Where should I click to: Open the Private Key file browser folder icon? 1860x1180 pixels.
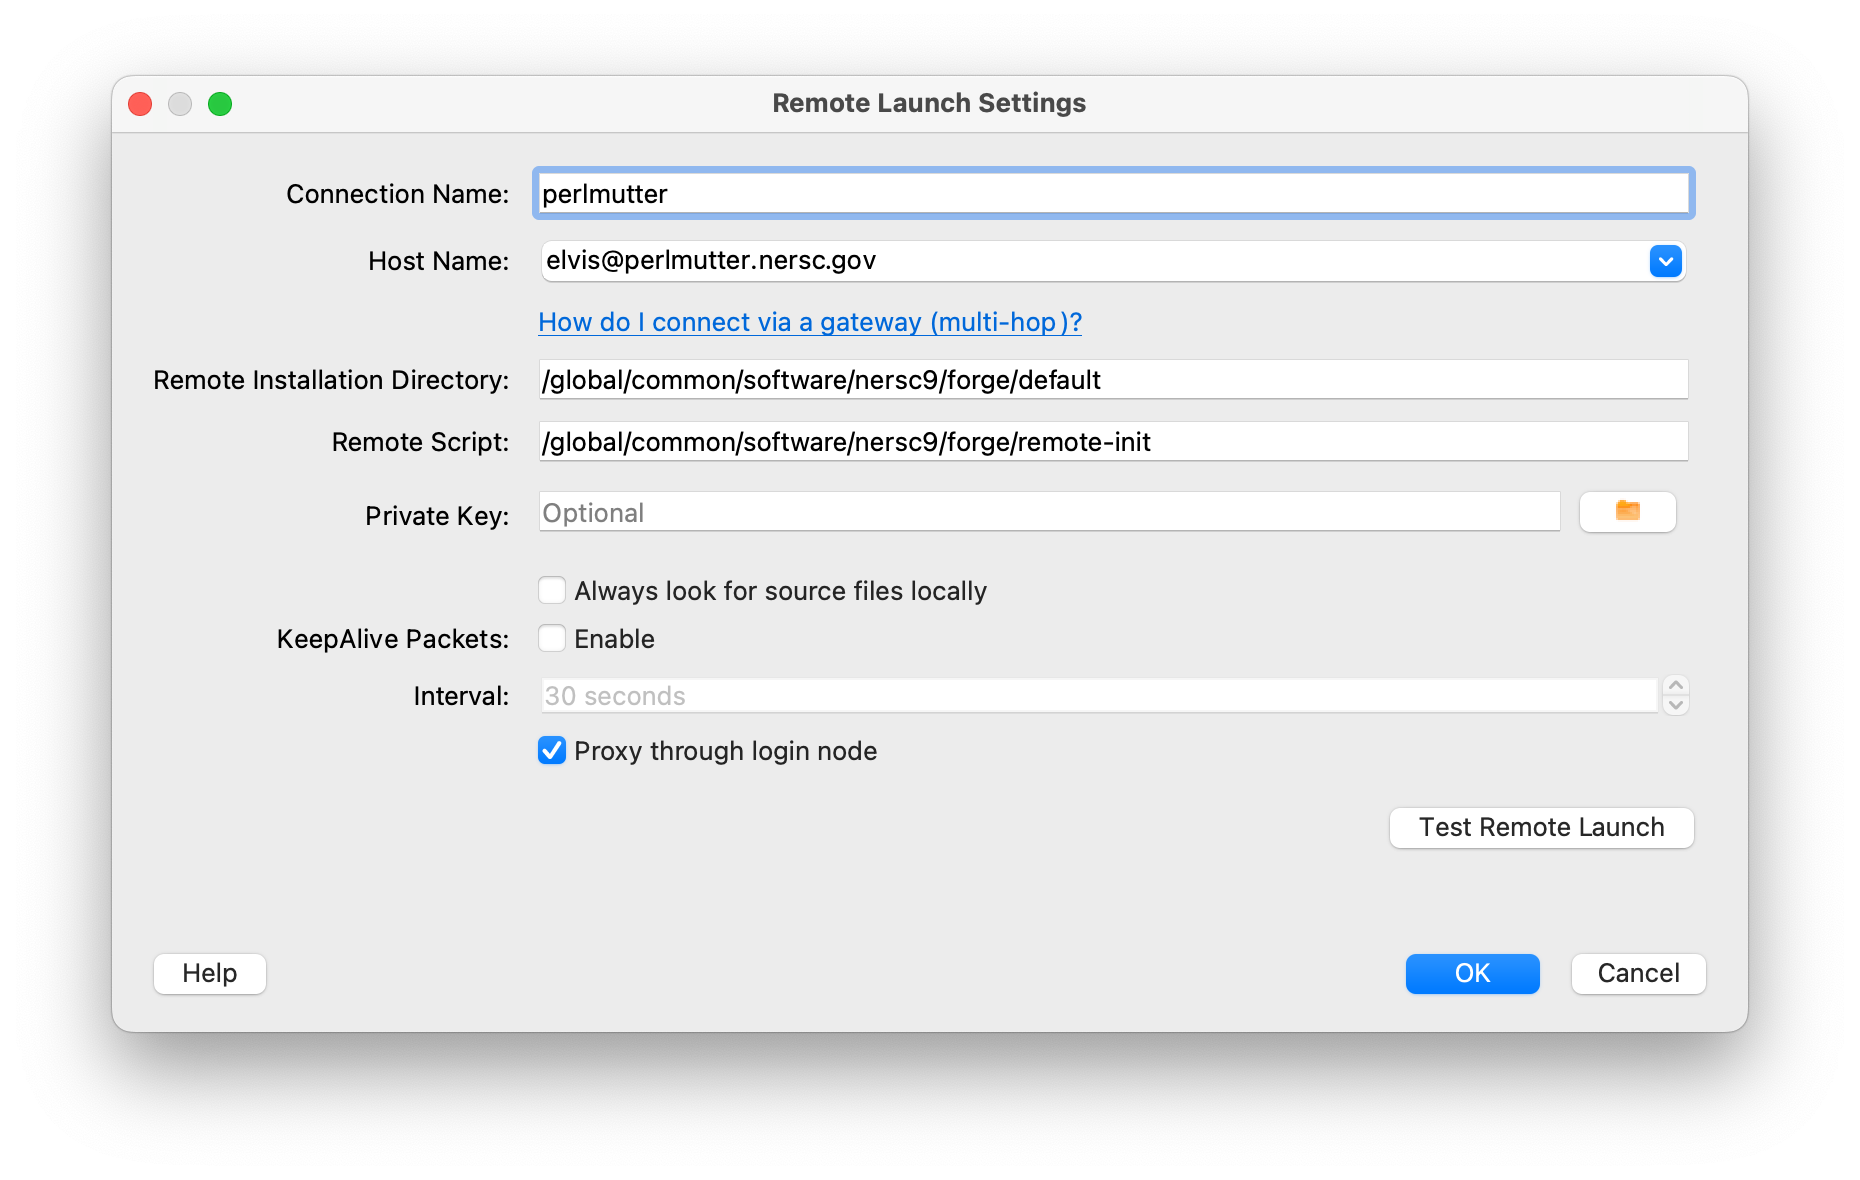click(1627, 512)
